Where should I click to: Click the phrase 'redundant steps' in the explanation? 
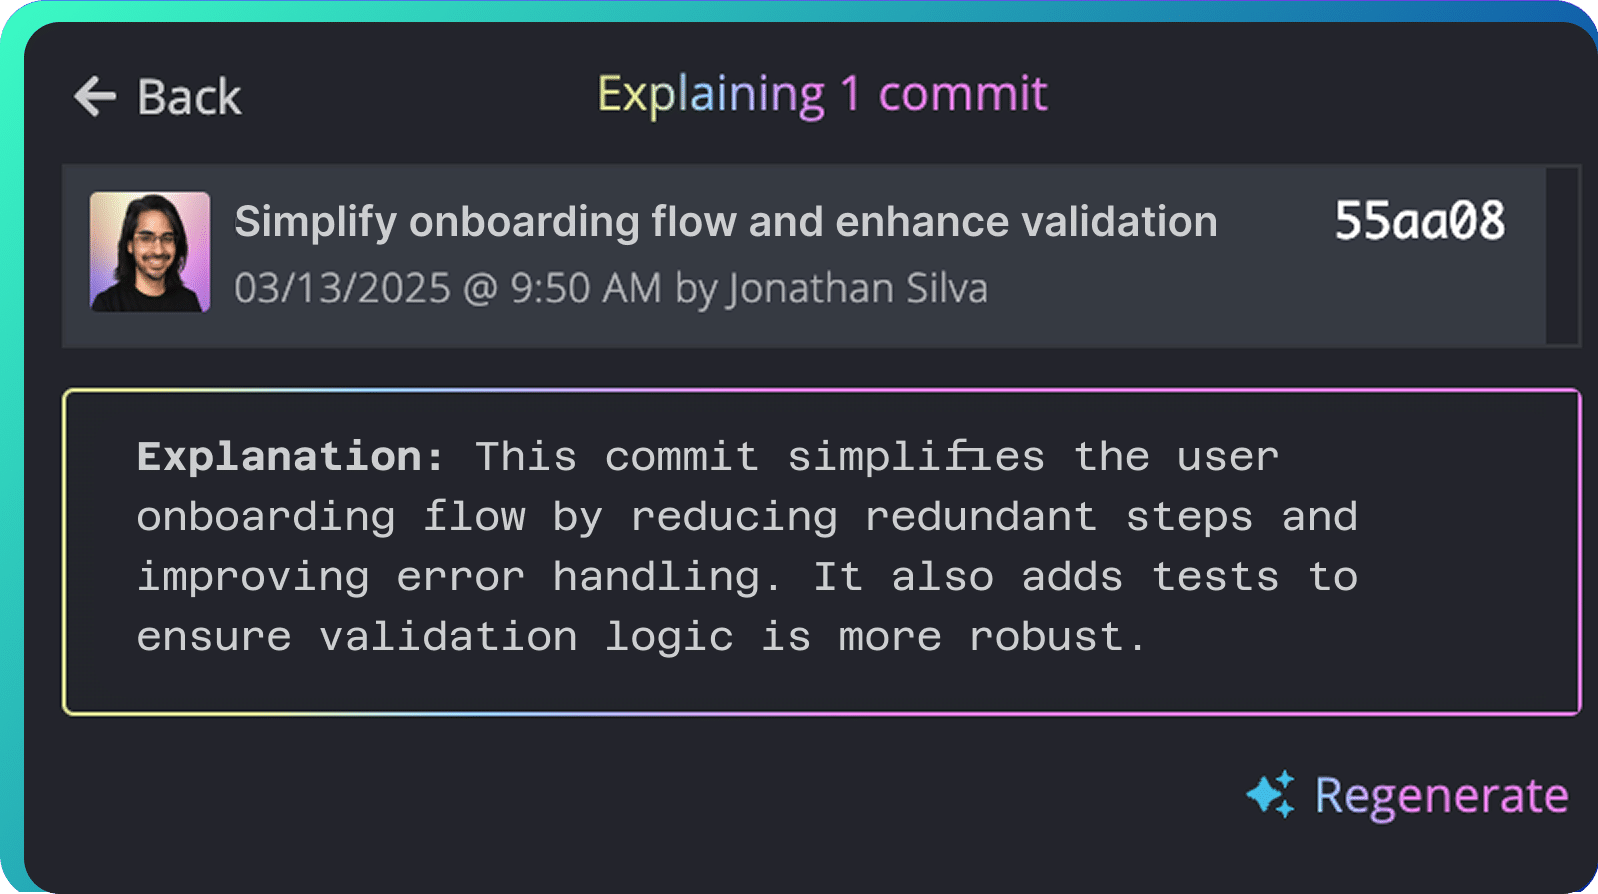pos(1059,517)
